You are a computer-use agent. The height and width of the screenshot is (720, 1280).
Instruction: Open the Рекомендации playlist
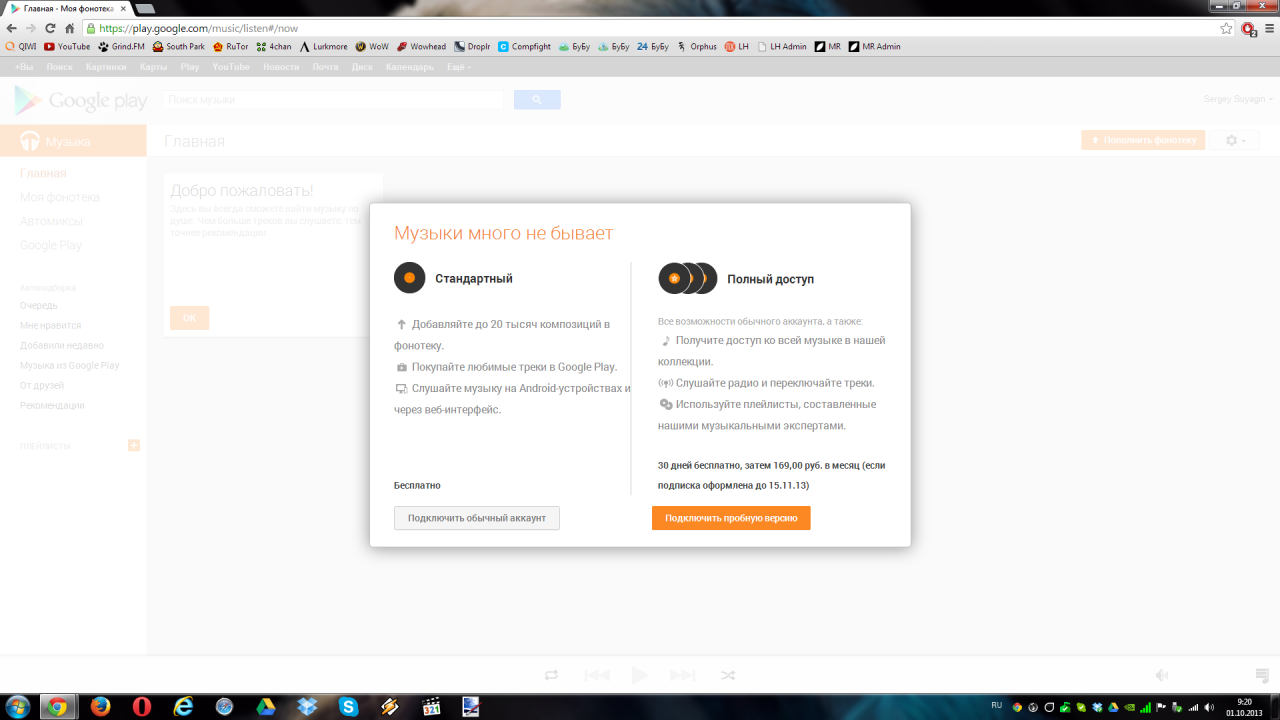52,405
